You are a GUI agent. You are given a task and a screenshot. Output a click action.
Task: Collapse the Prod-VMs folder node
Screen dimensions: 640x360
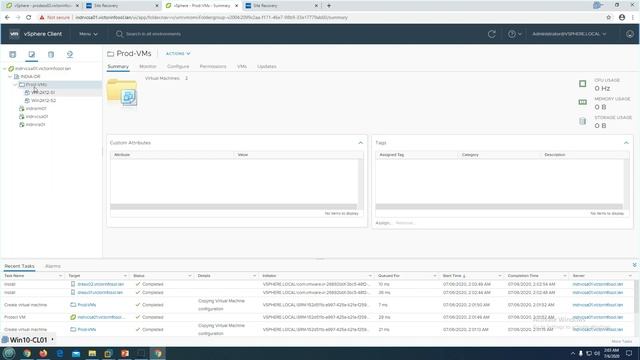point(16,84)
